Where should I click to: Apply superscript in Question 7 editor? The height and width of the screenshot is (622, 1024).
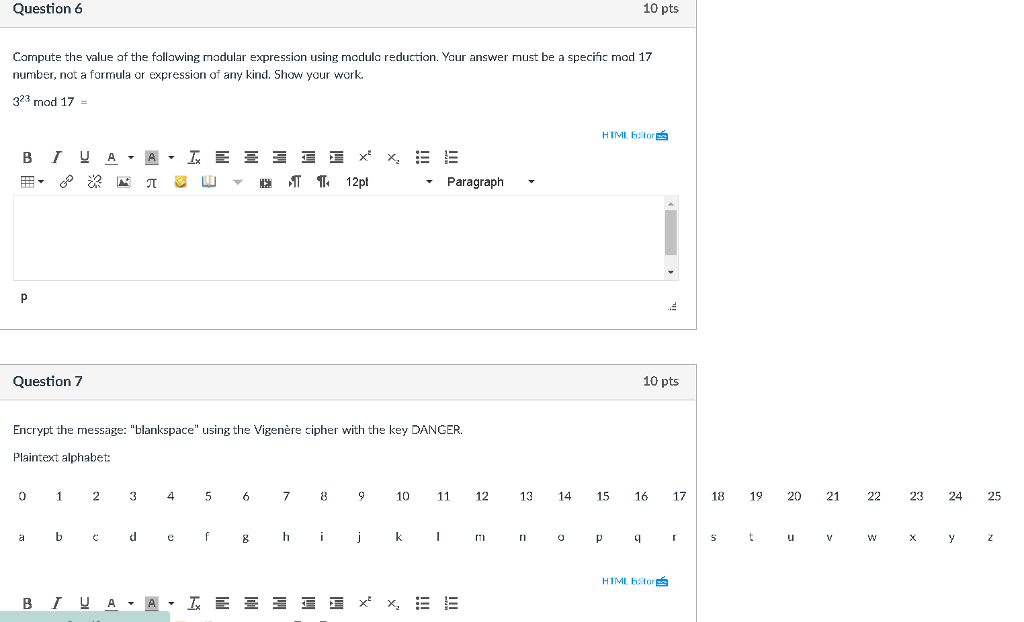click(x=364, y=604)
